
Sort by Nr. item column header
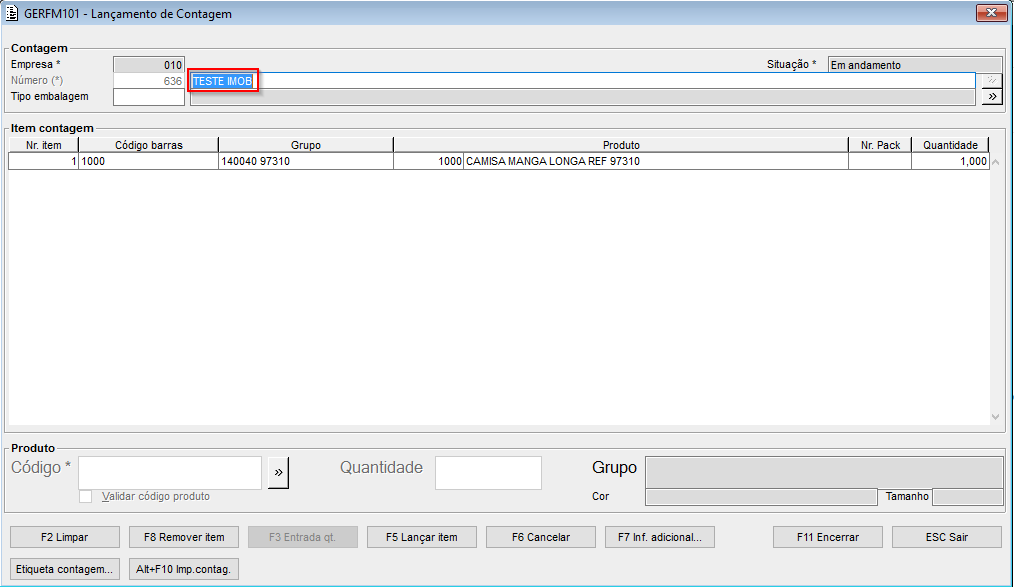(x=43, y=145)
